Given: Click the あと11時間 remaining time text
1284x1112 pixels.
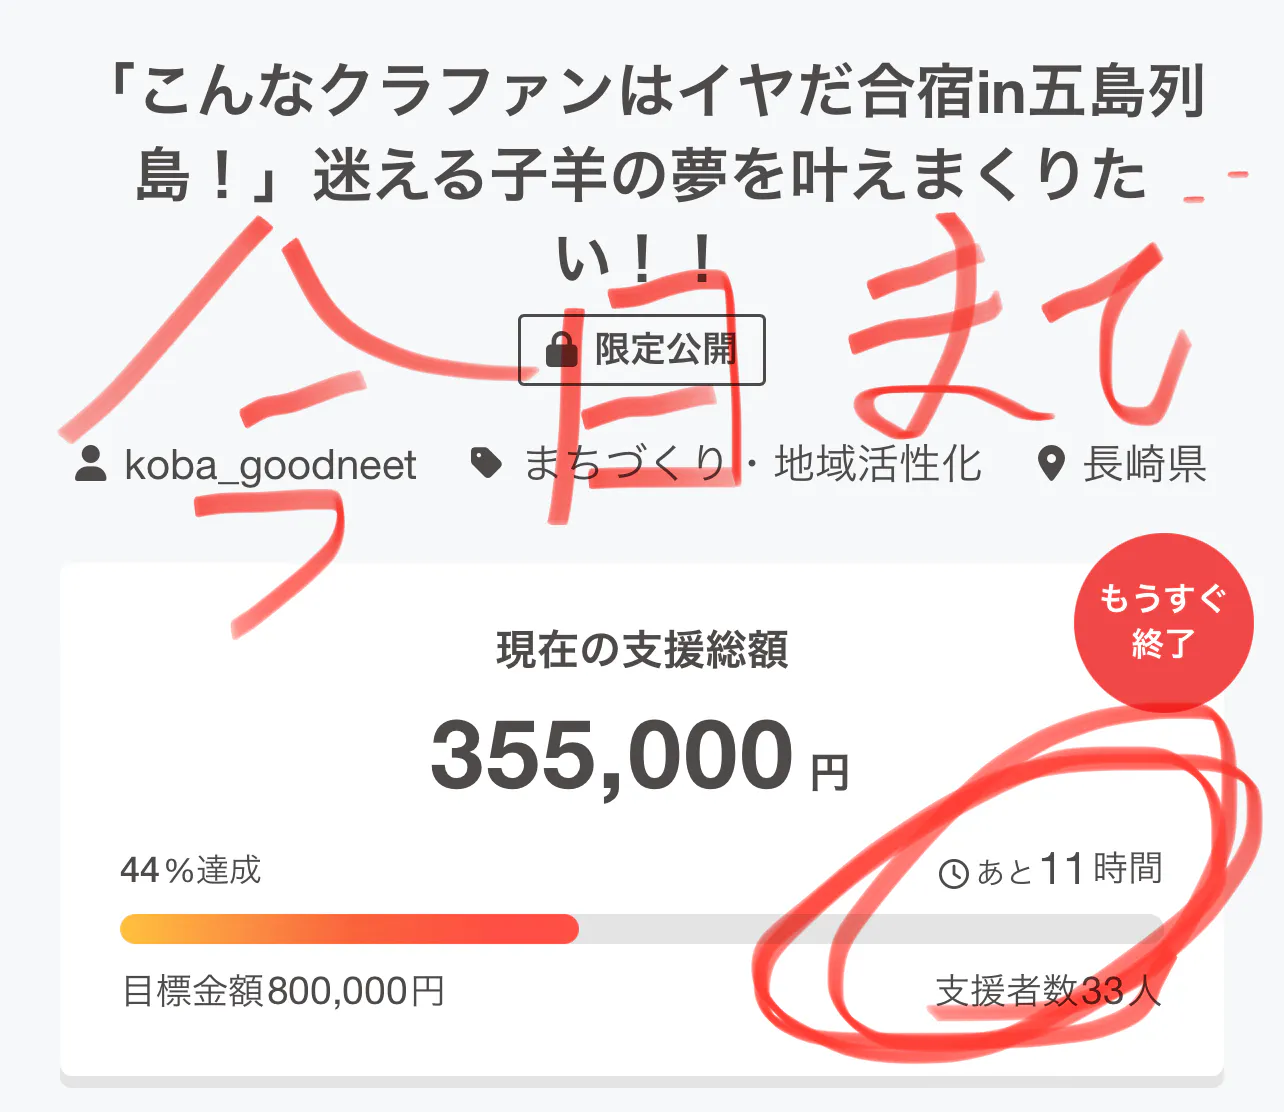Looking at the screenshot, I should click(x=1069, y=869).
